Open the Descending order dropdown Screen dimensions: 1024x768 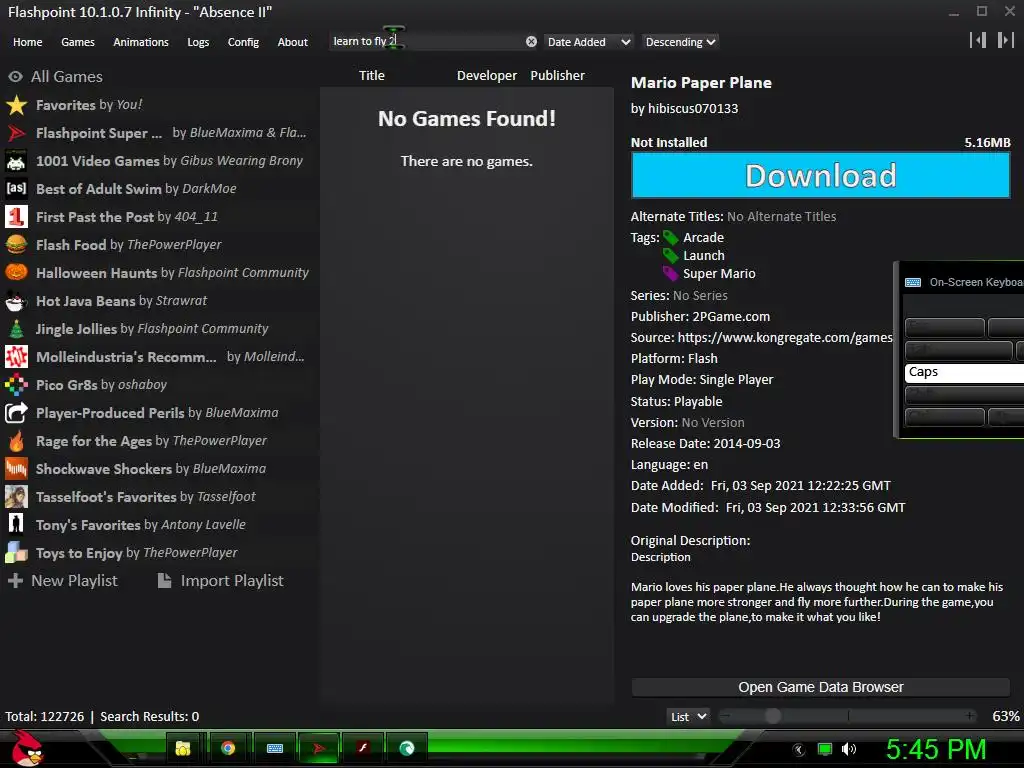pyautogui.click(x=680, y=42)
